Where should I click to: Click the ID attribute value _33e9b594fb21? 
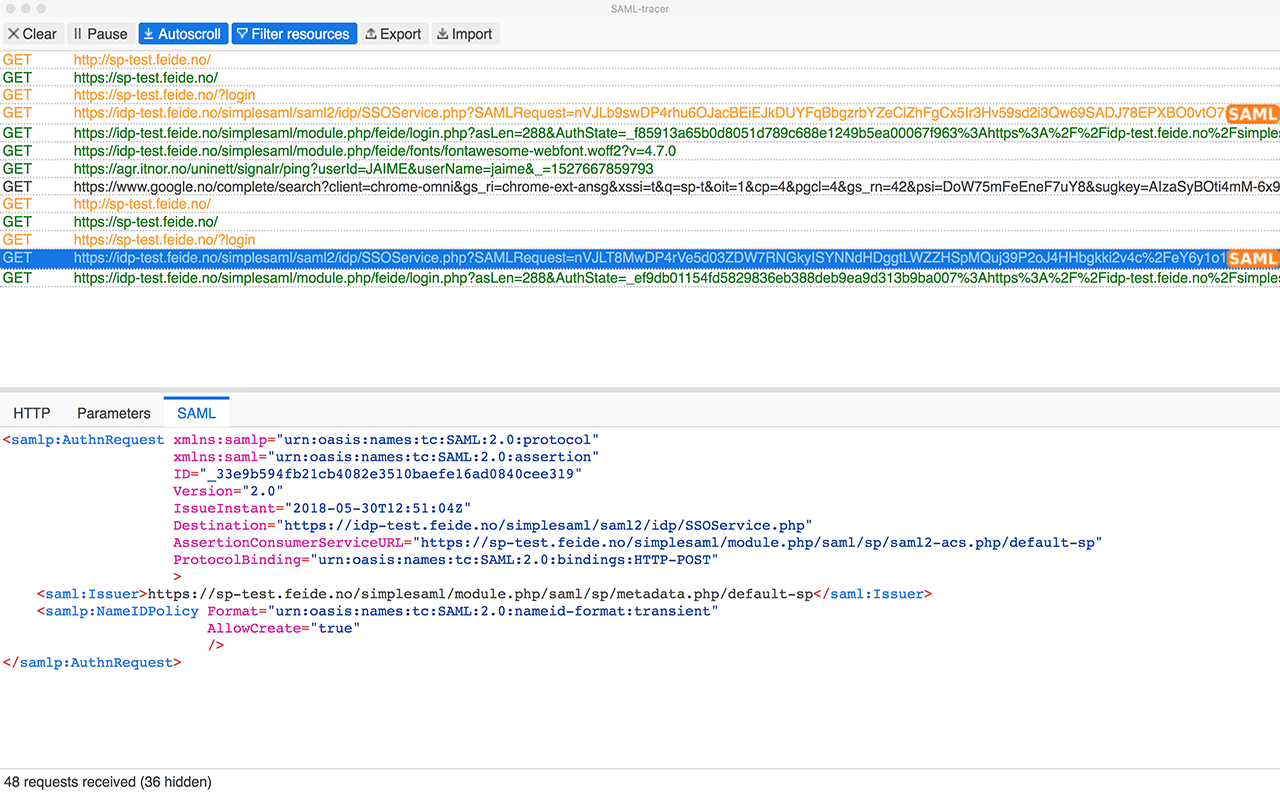[x=391, y=474]
